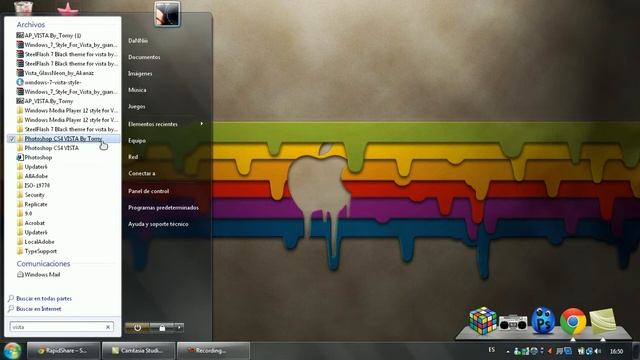Image resolution: width=640 pixels, height=360 pixels.
Task: Open SteelFlash 7 Black theme folder result
Action: pos(67,129)
